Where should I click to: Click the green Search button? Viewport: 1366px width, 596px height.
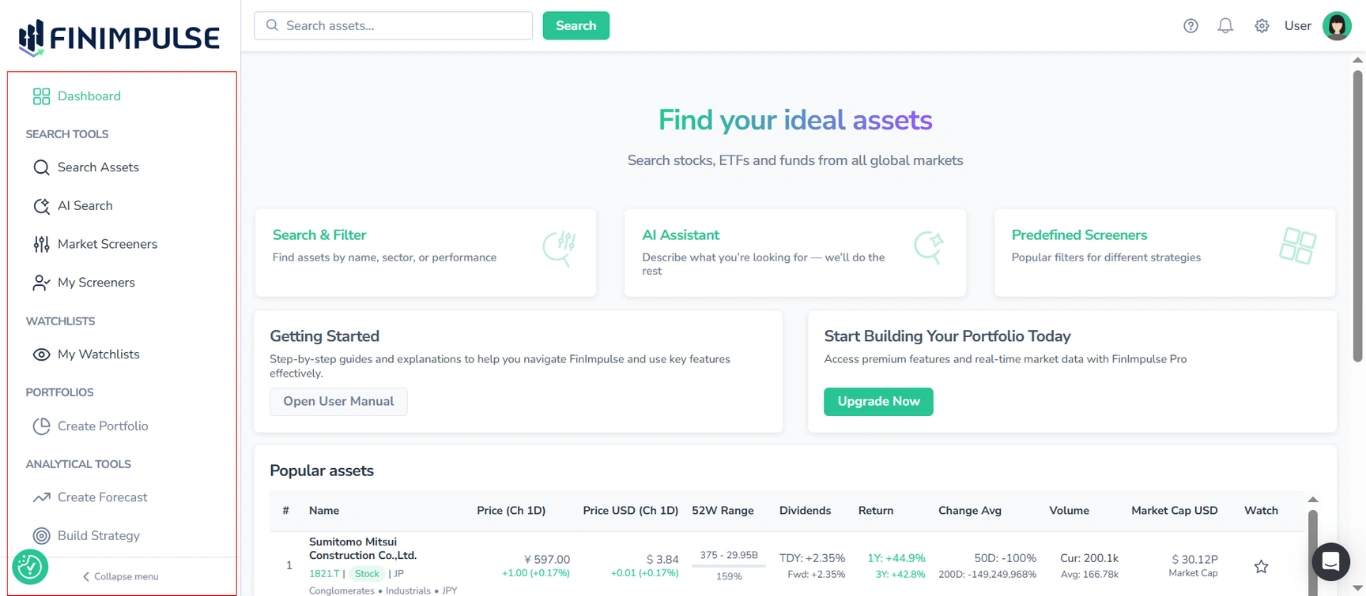576,26
